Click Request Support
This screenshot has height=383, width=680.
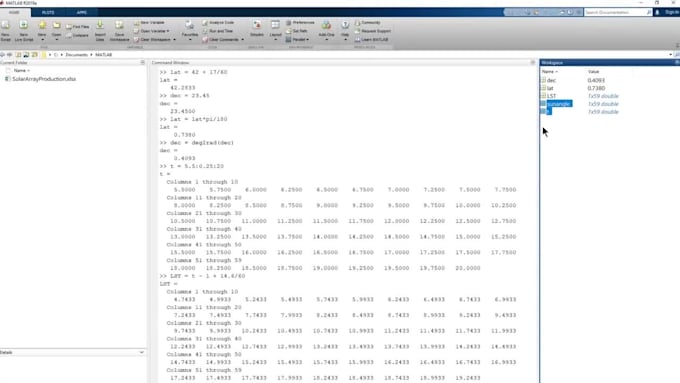pos(373,31)
